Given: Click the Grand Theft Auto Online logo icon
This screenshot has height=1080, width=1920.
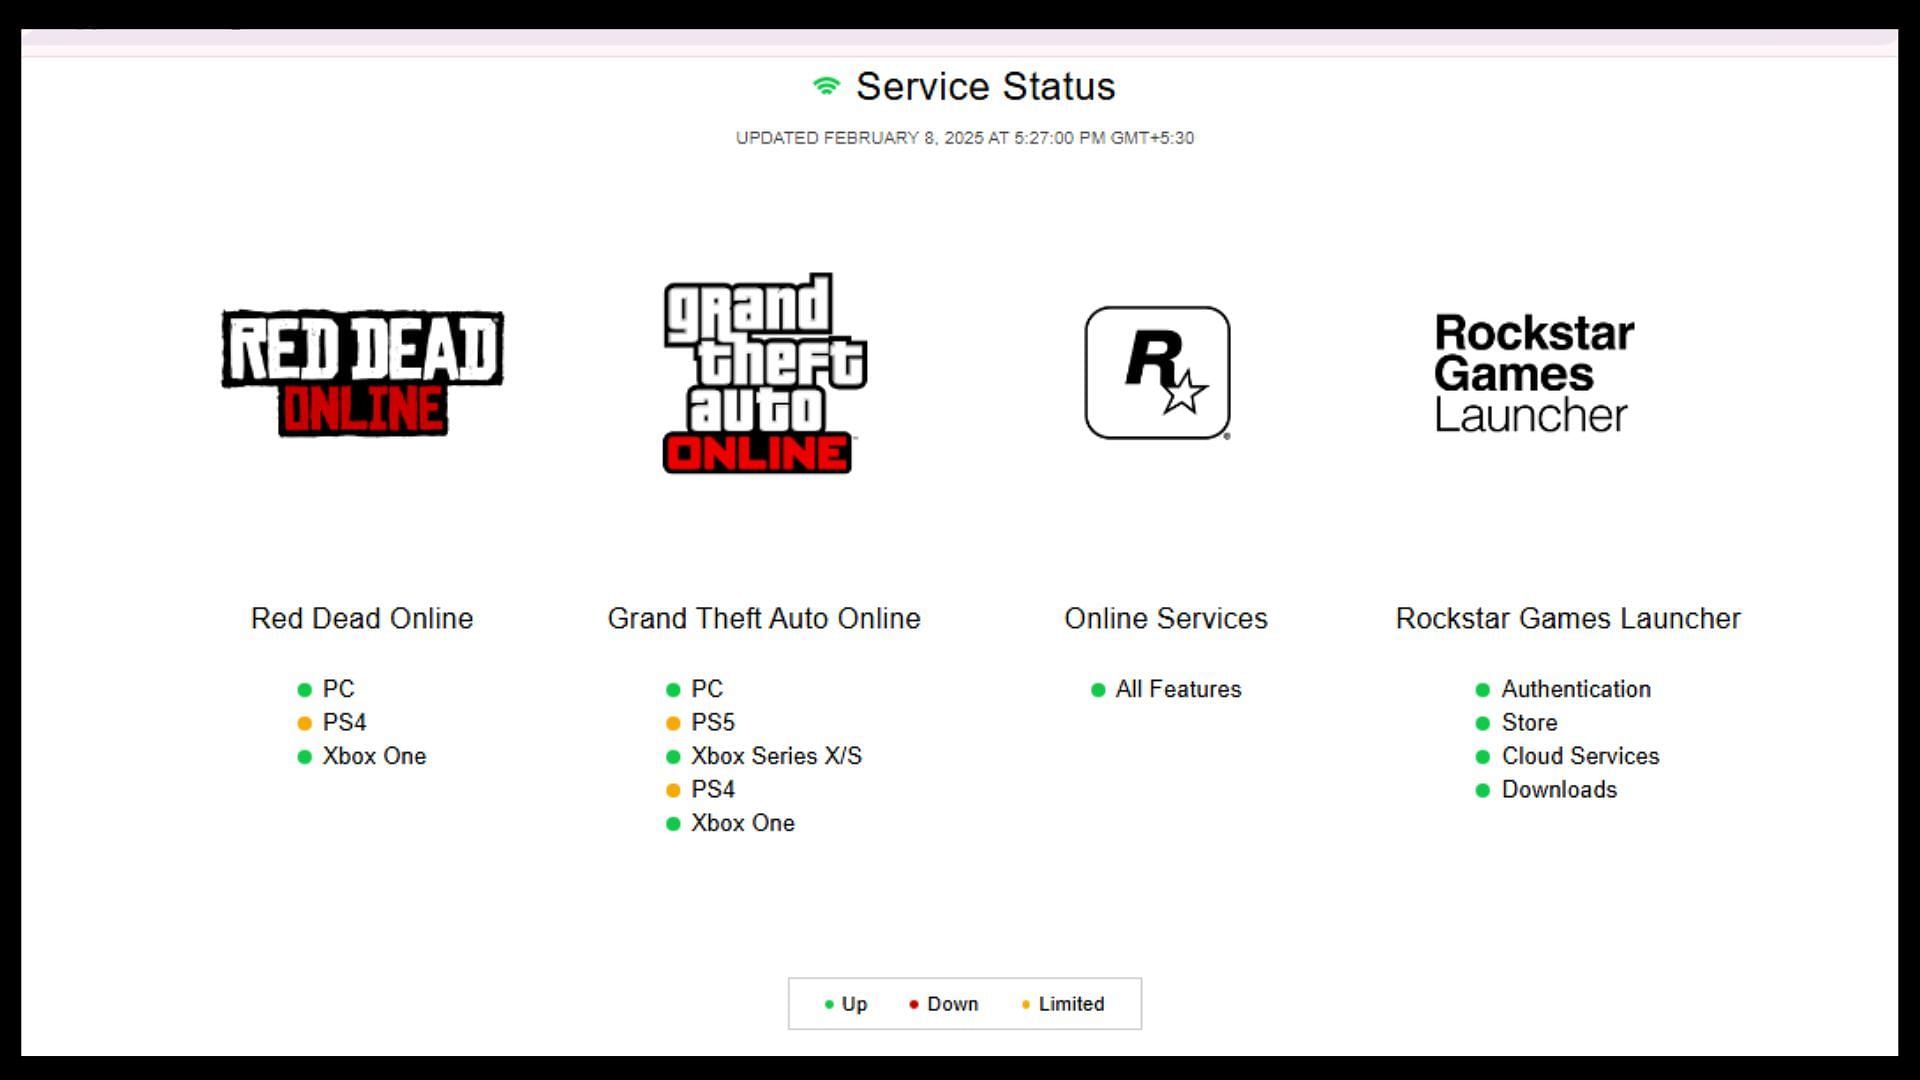Looking at the screenshot, I should point(764,372).
